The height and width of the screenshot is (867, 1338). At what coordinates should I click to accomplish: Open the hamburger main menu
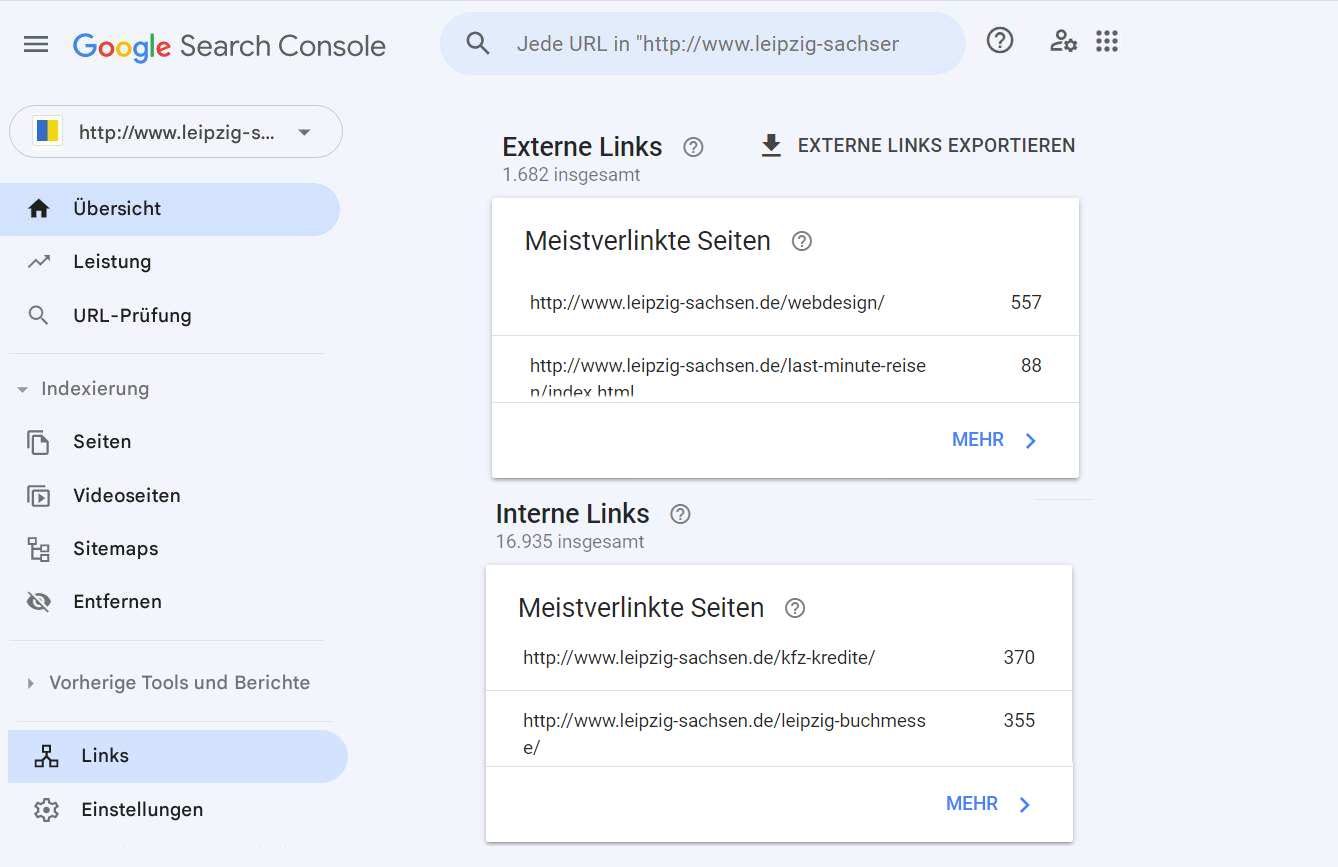pos(36,45)
